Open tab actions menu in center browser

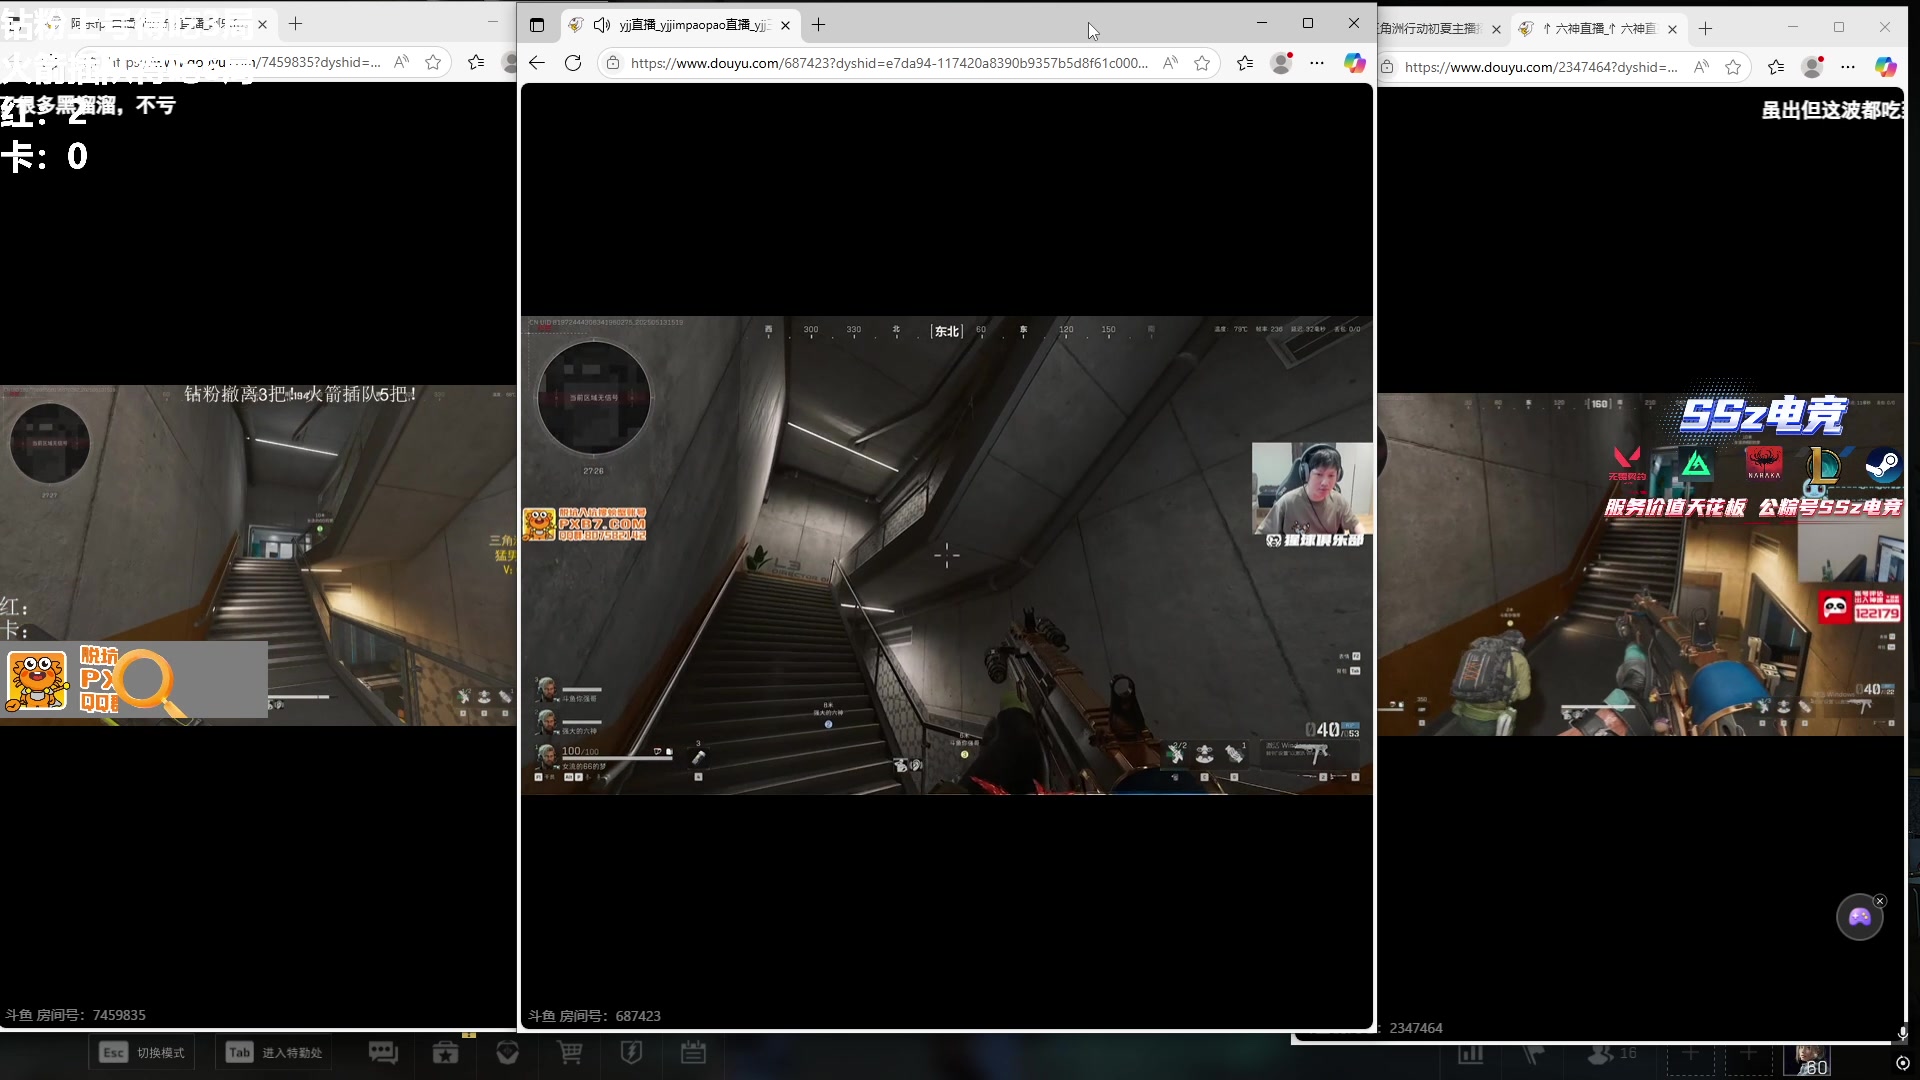(x=537, y=25)
